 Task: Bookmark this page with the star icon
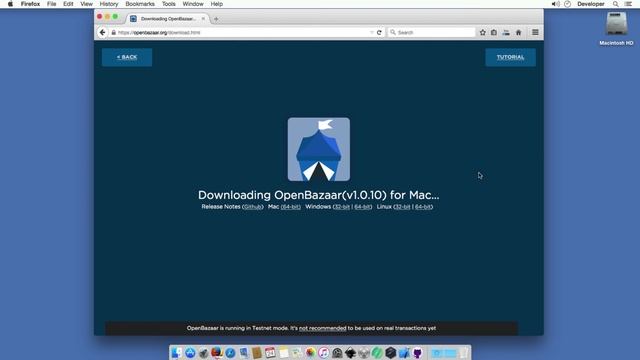click(x=482, y=32)
